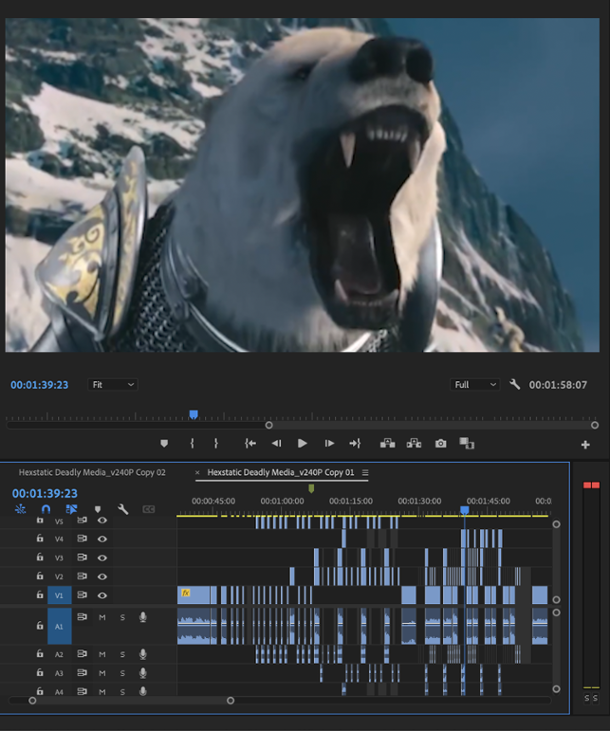Go to Out point button
610x731 pixels.
point(355,443)
